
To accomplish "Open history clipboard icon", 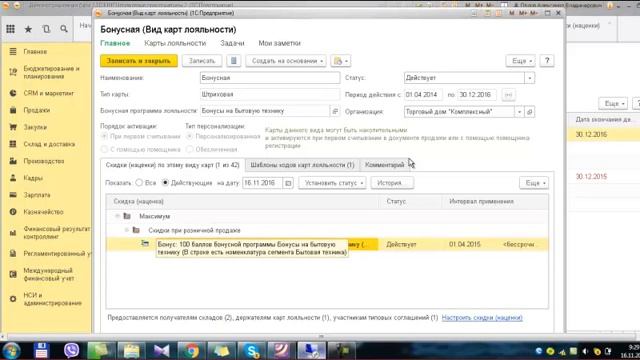I will [x=46, y=29].
